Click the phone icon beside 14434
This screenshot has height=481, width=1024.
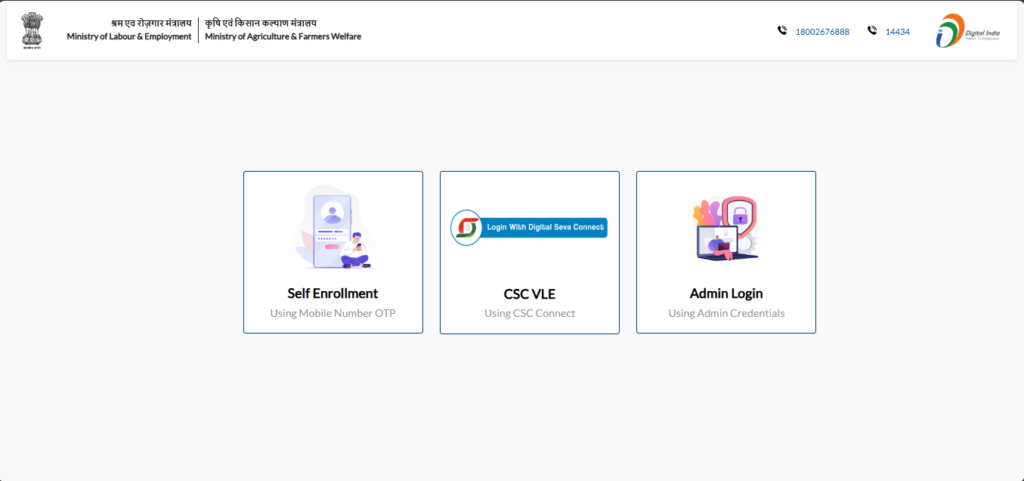point(872,31)
